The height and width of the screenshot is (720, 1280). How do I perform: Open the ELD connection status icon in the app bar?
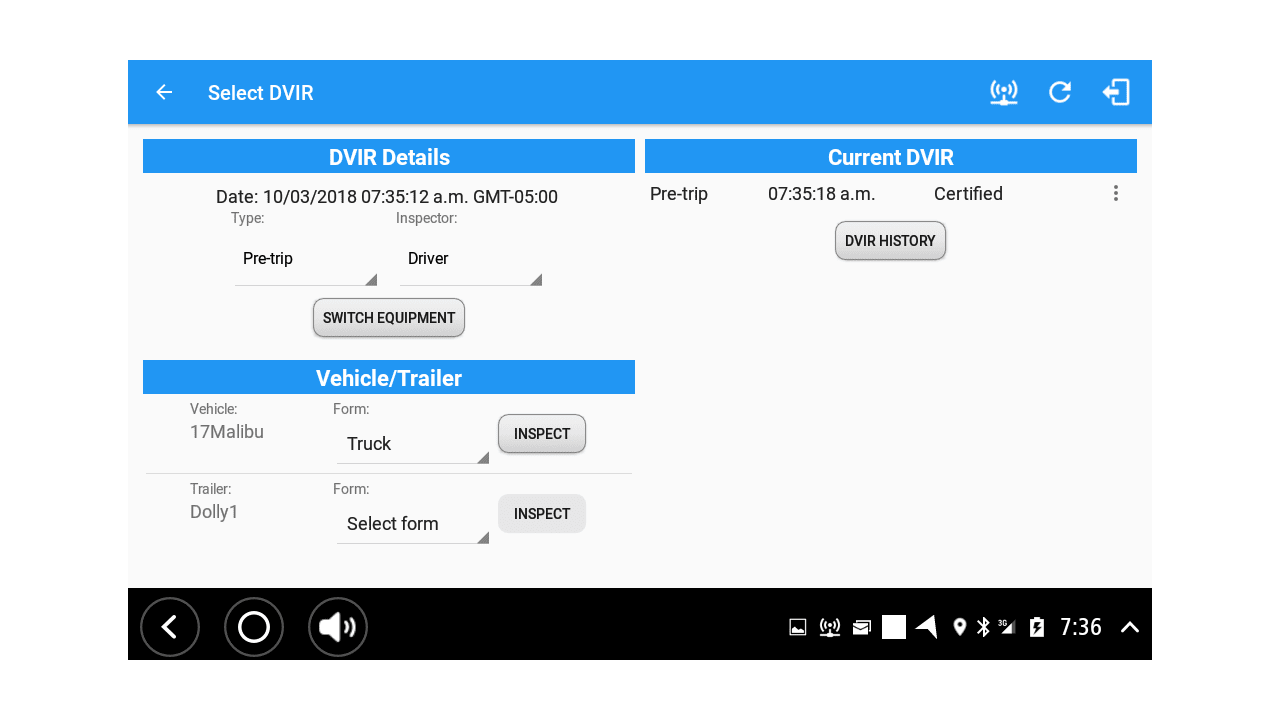tap(1004, 92)
